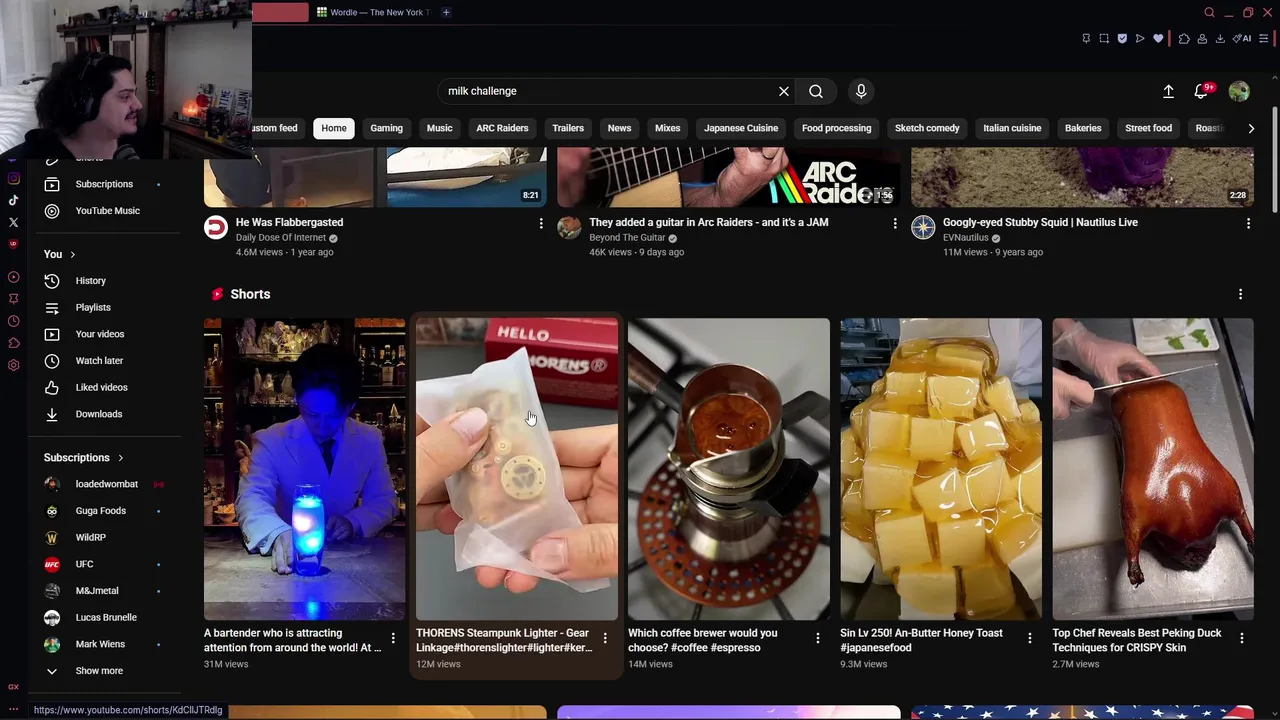This screenshot has height=720, width=1280.
Task: Show more filter chips with right arrow
Action: (x=1251, y=128)
